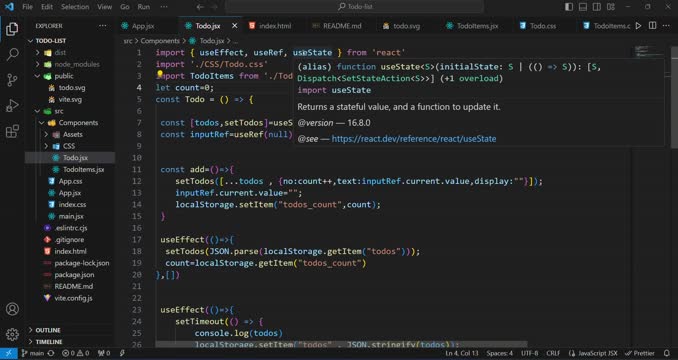Expand the CSS folder
This screenshot has width=678, height=360.
70,146
